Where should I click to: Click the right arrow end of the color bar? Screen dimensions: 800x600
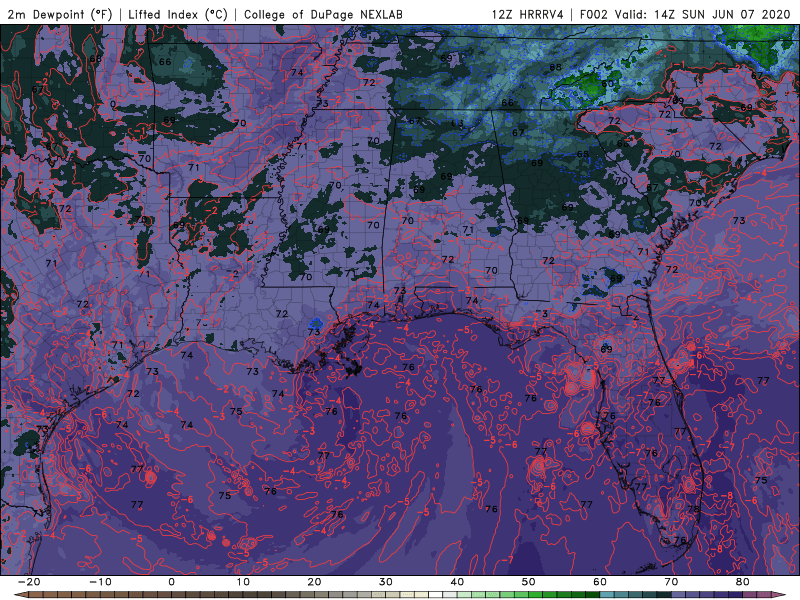[778, 595]
